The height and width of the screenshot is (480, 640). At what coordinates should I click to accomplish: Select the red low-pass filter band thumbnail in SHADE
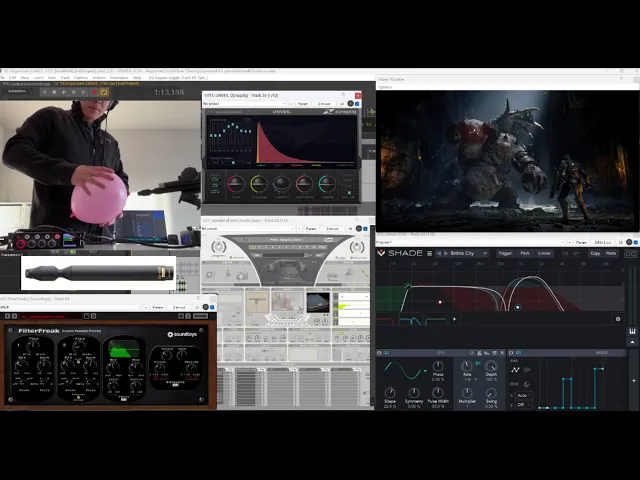pos(386,320)
